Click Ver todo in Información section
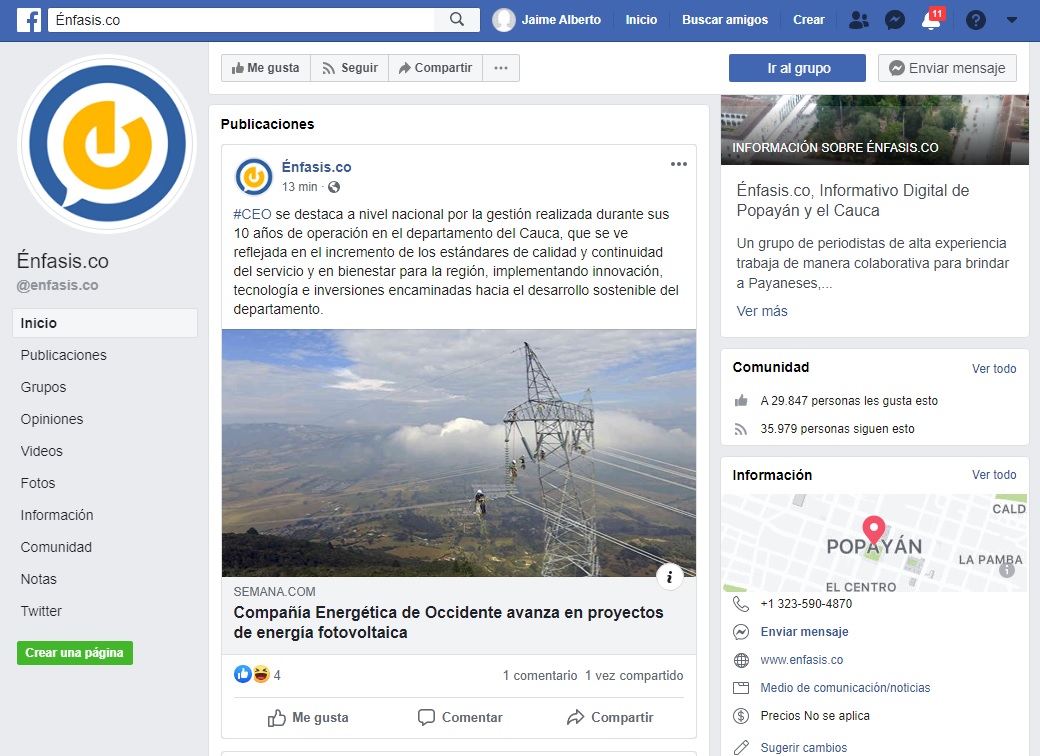1040x756 pixels. pos(994,475)
